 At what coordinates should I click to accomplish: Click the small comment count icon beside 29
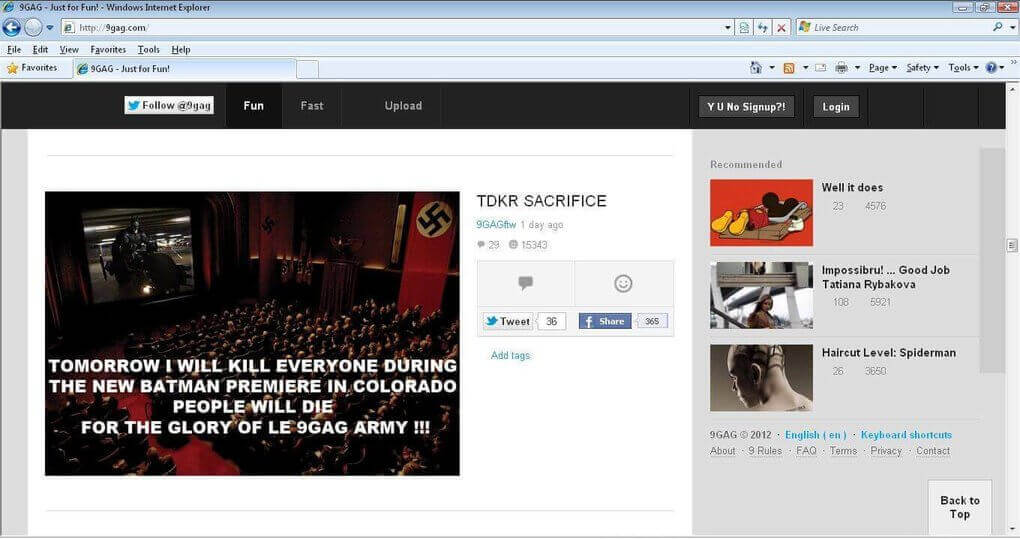point(481,244)
